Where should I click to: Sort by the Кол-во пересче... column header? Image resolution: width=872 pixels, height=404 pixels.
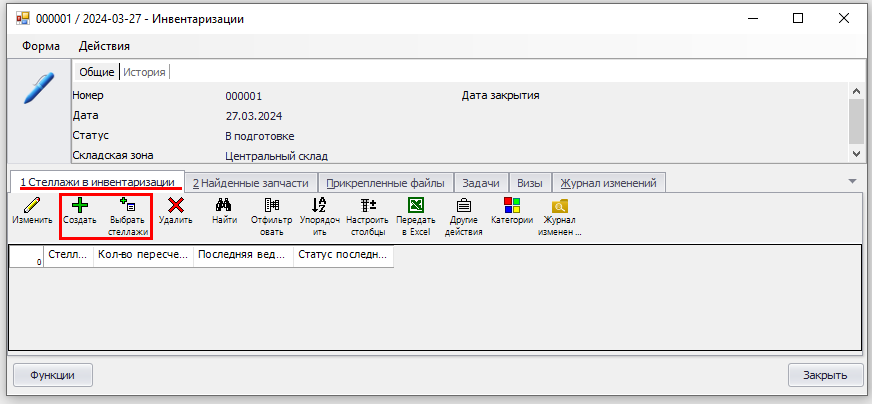tap(143, 255)
